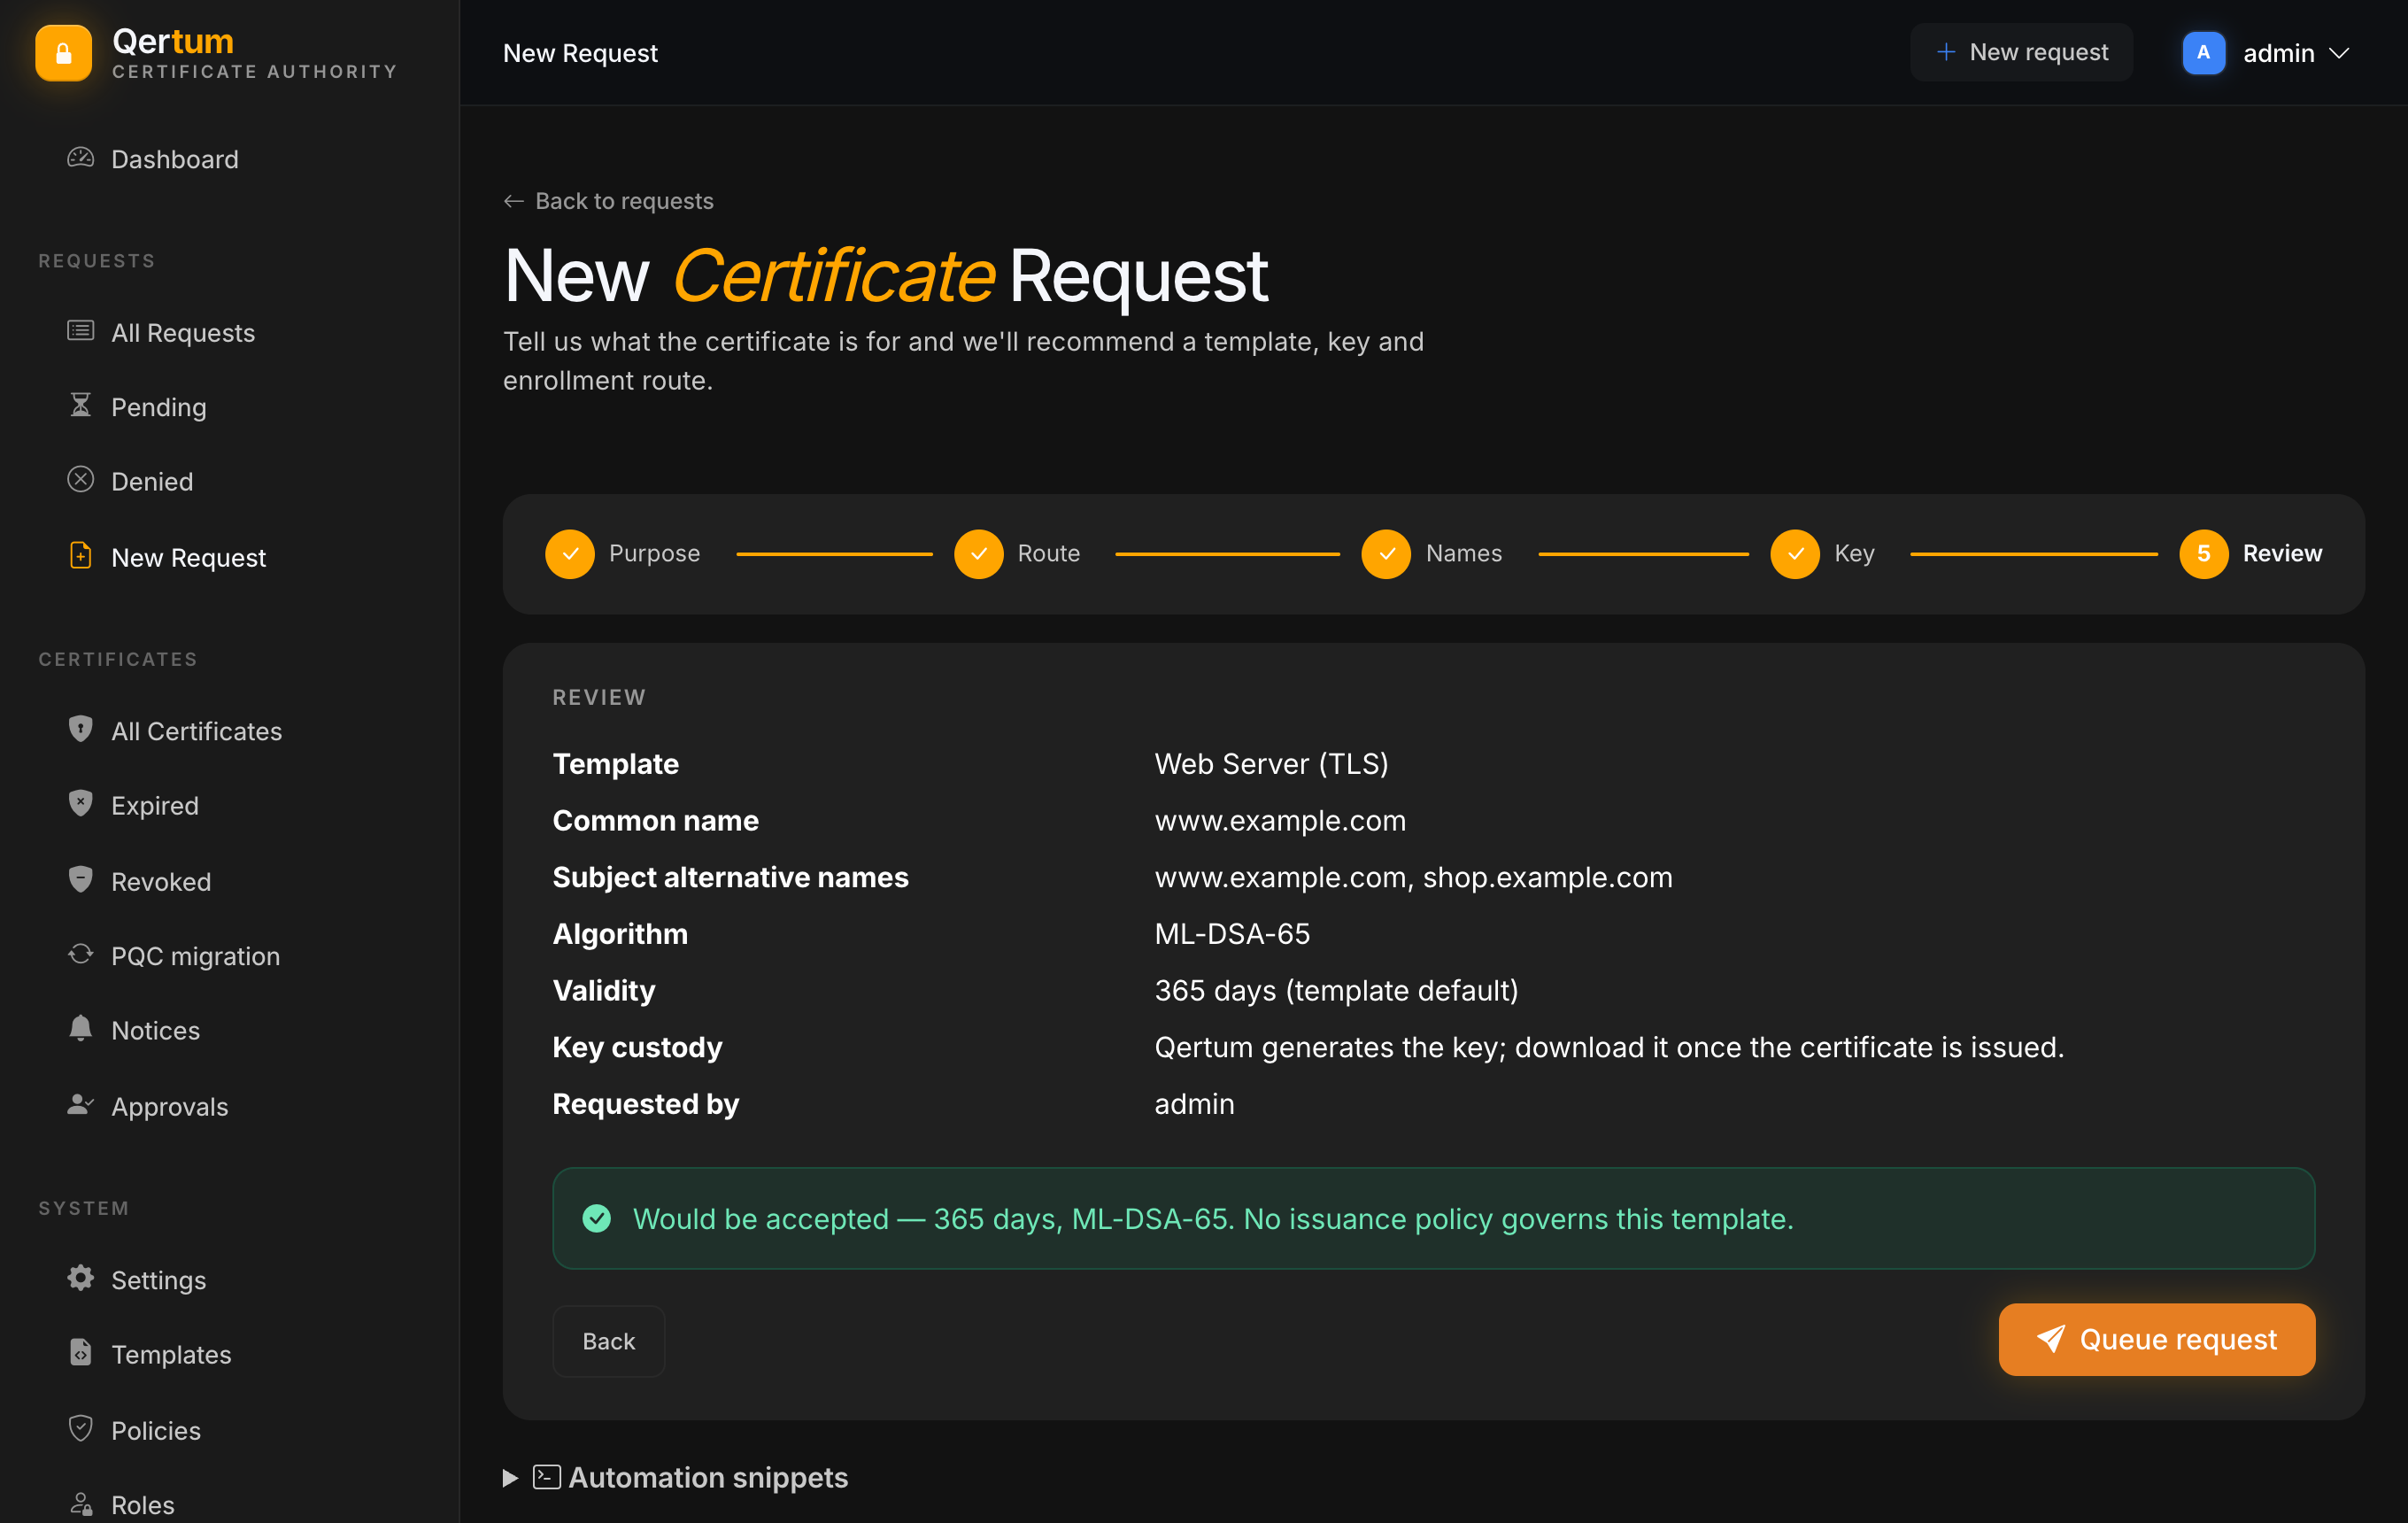The height and width of the screenshot is (1523, 2408).
Task: Click the Pending hourglass icon
Action: pos(81,405)
